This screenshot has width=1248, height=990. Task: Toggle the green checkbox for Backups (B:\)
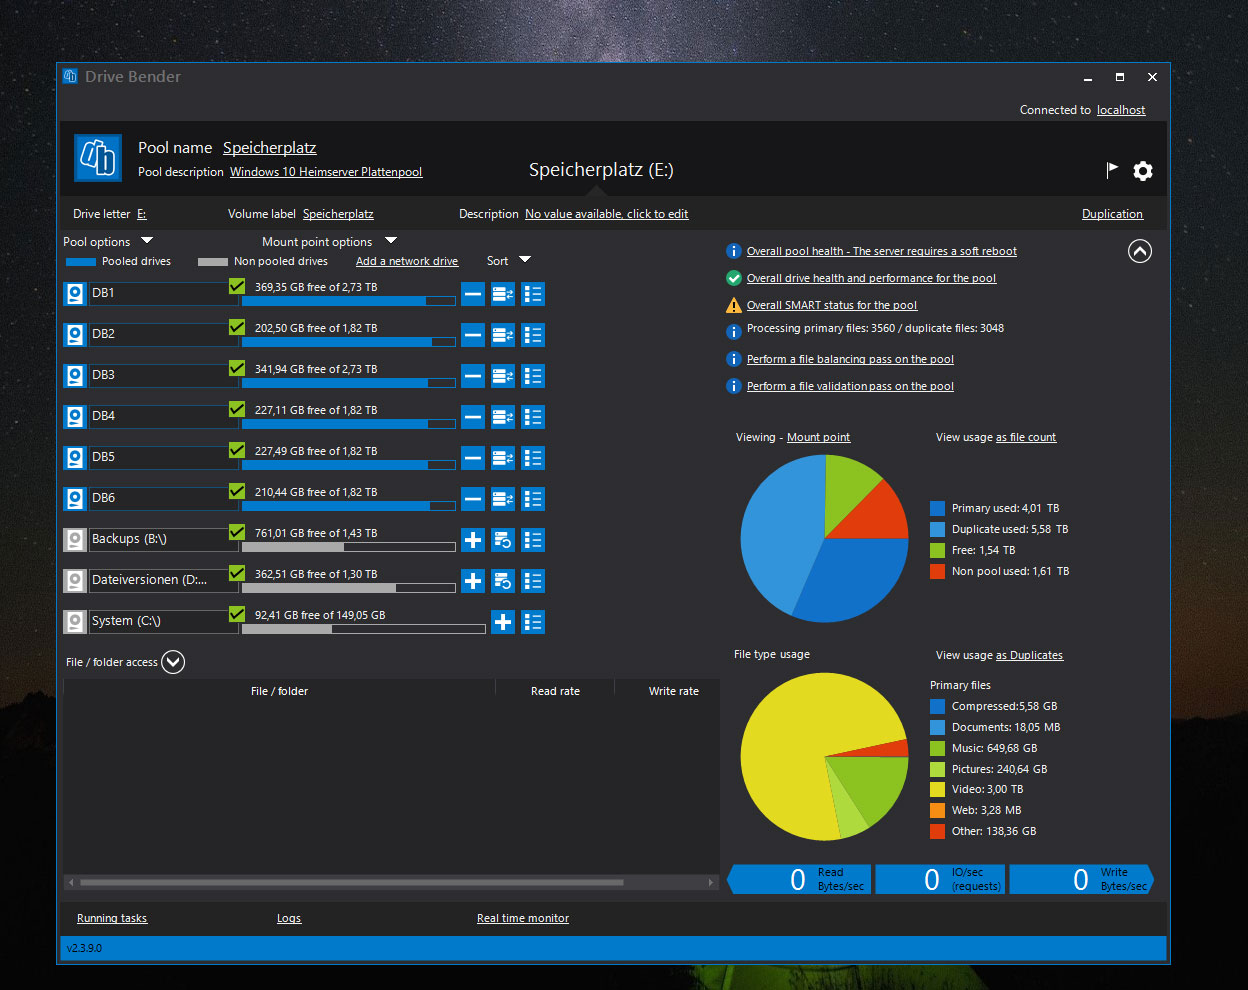click(237, 532)
